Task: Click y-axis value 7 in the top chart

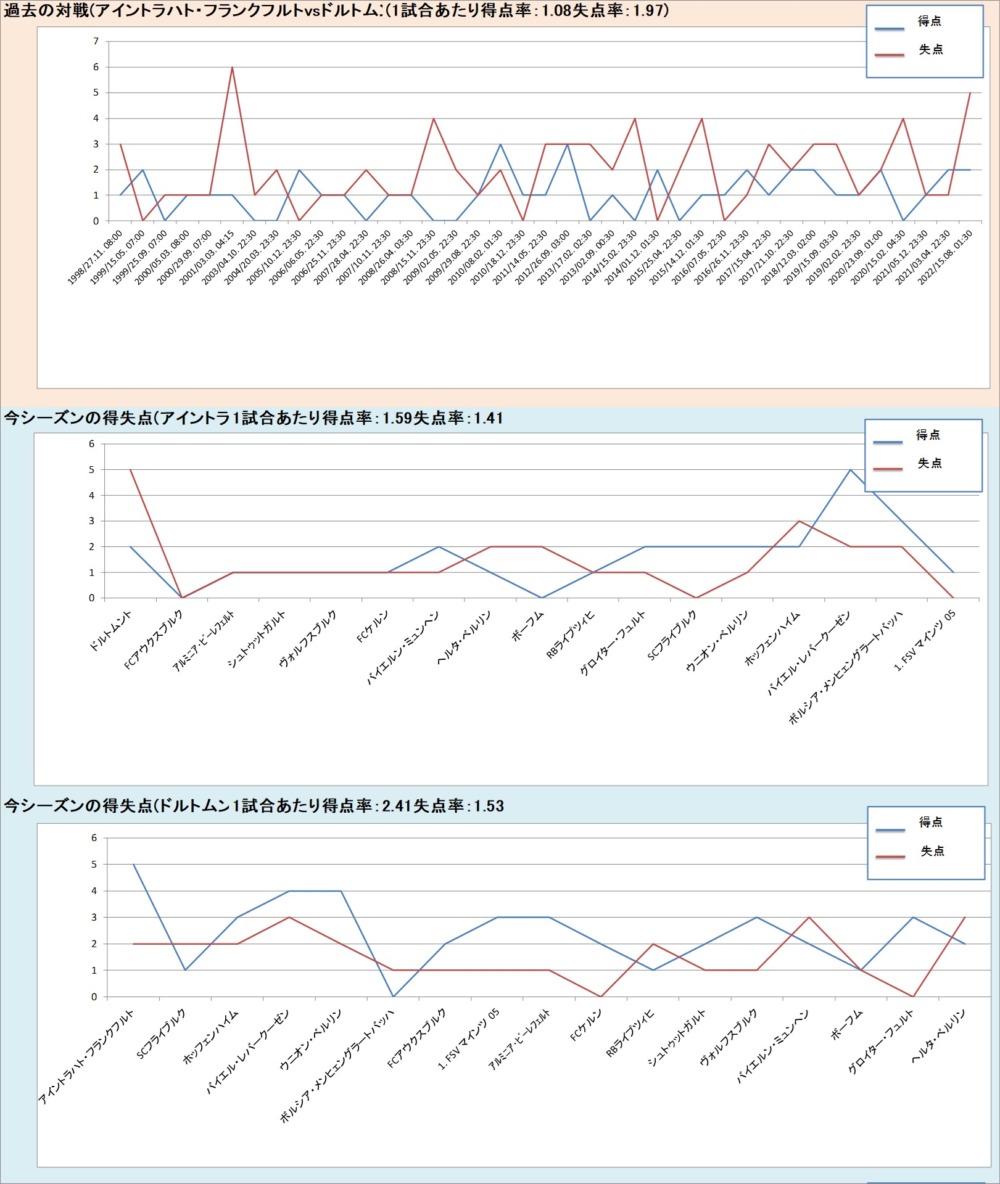Action: tap(95, 41)
